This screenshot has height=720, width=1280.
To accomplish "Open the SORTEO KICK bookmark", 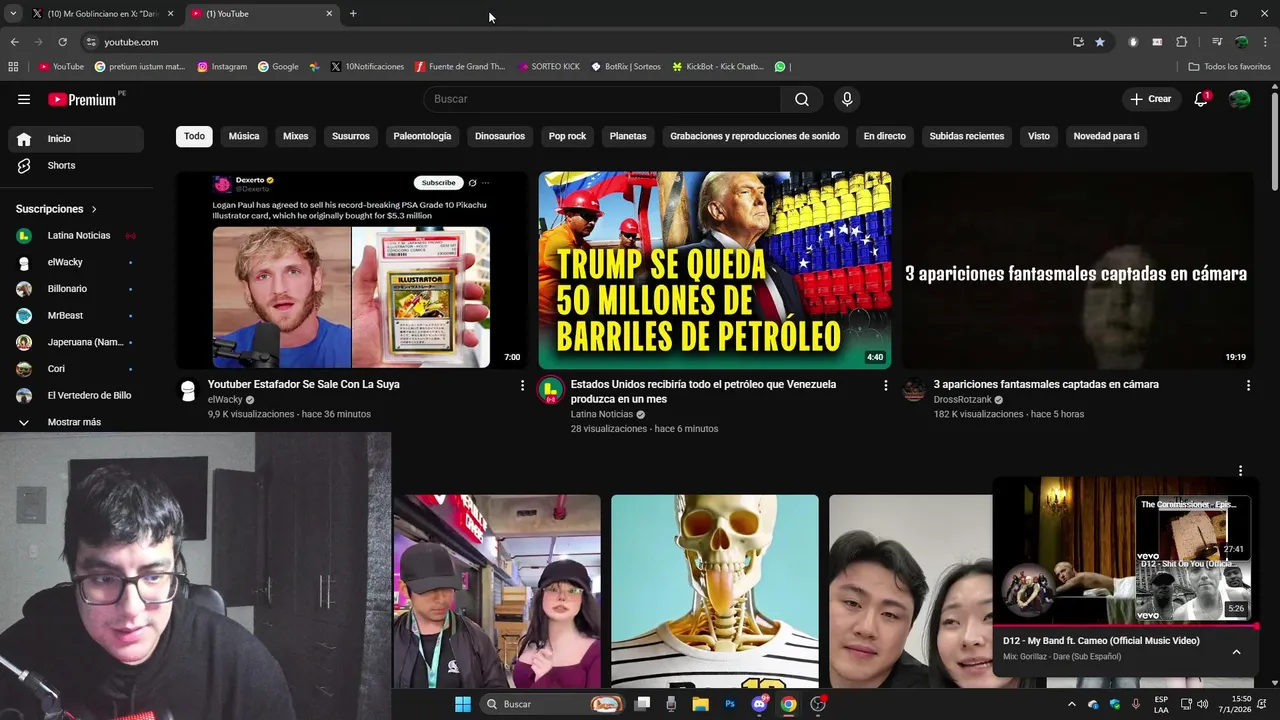I will point(549,67).
